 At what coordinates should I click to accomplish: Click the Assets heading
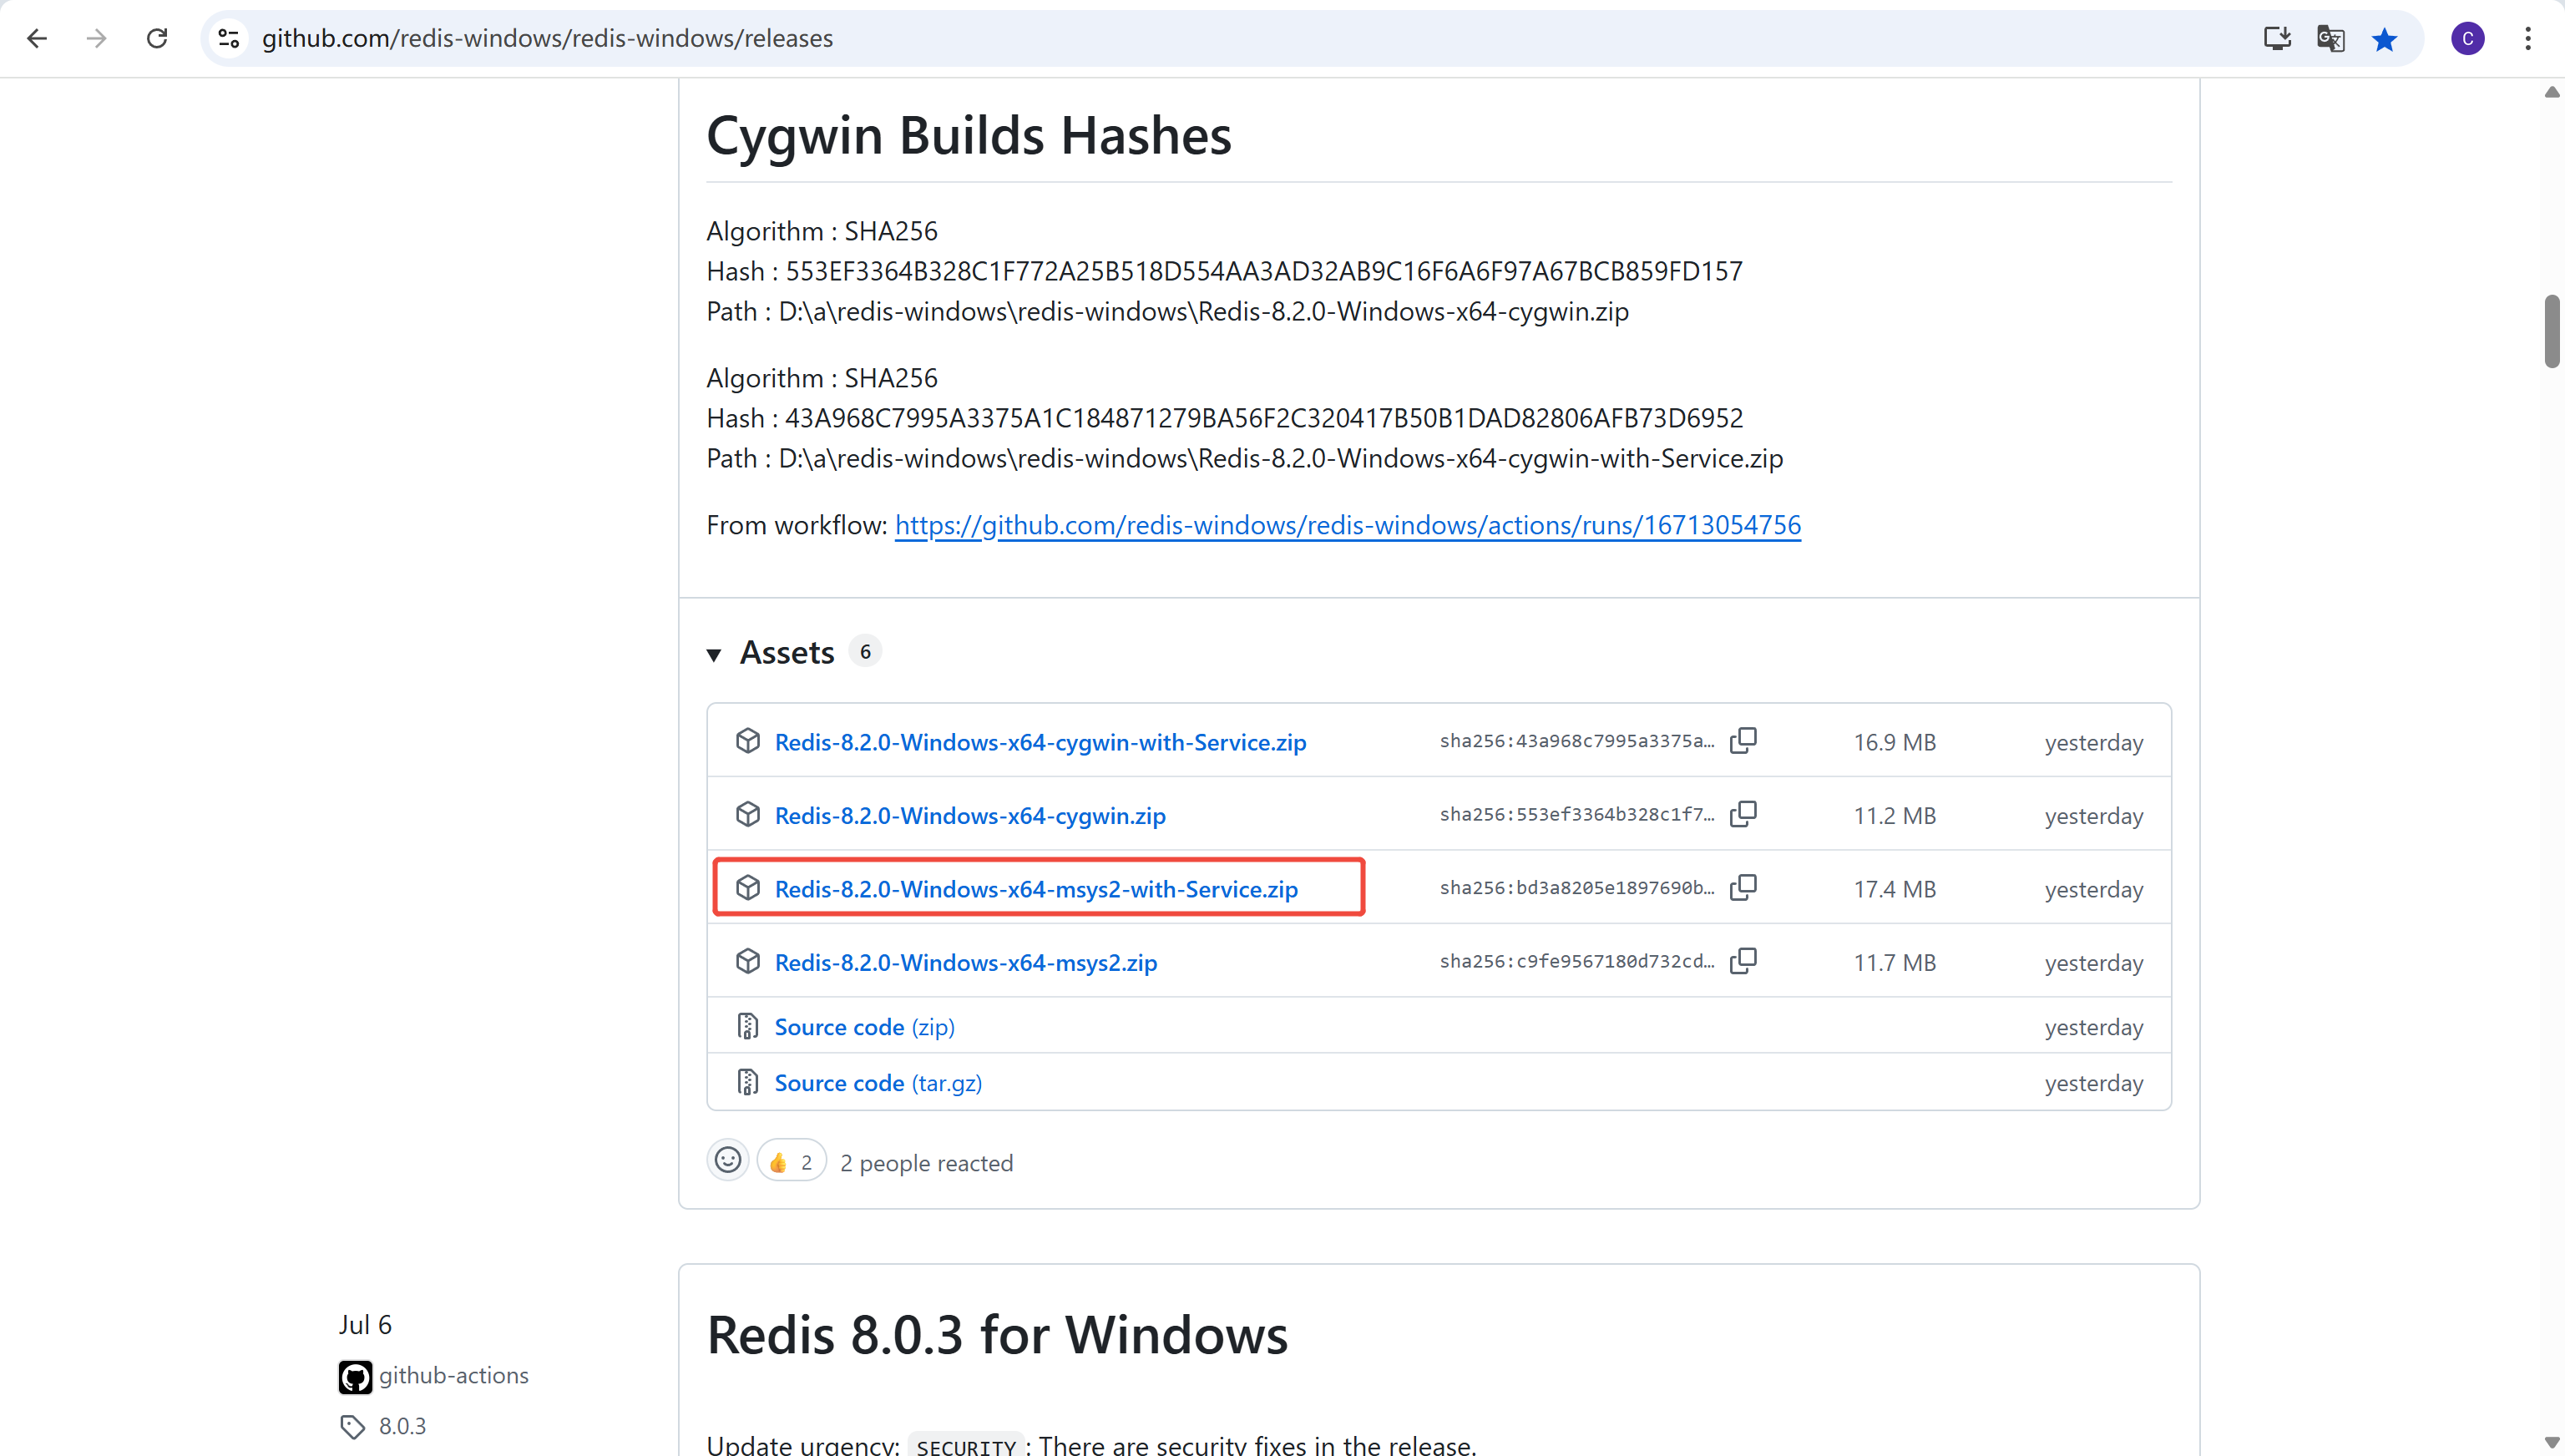click(x=787, y=652)
